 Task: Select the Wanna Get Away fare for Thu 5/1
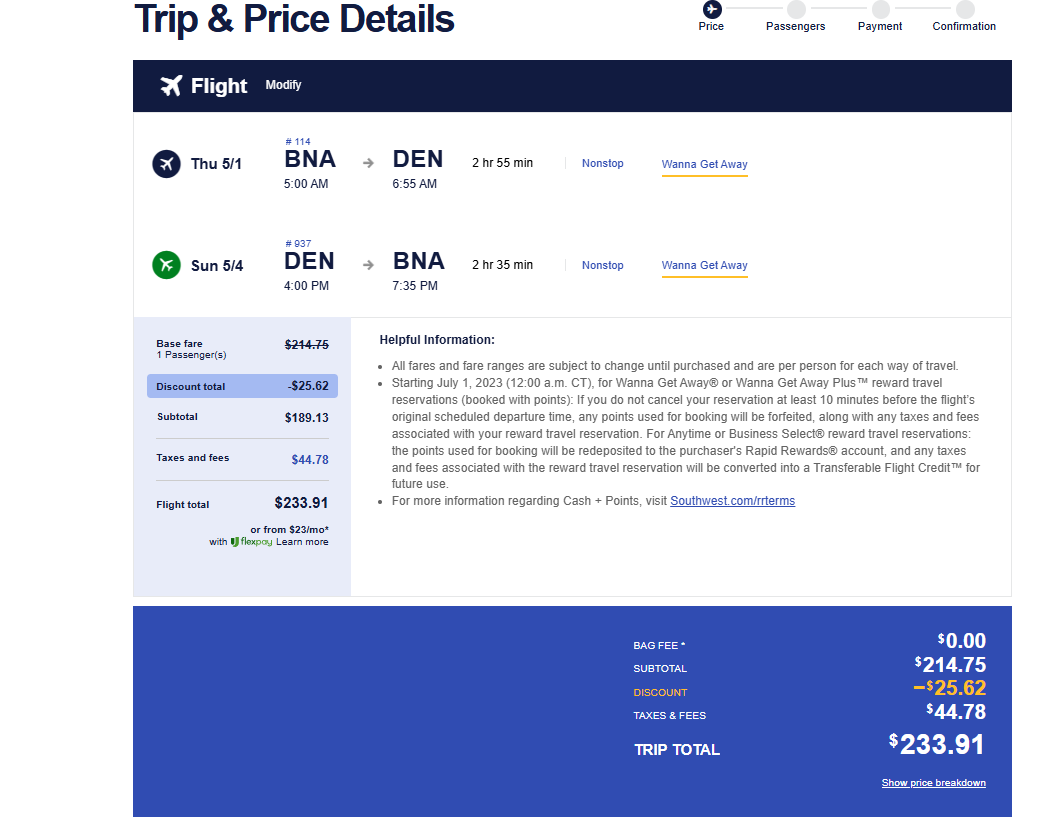point(704,164)
